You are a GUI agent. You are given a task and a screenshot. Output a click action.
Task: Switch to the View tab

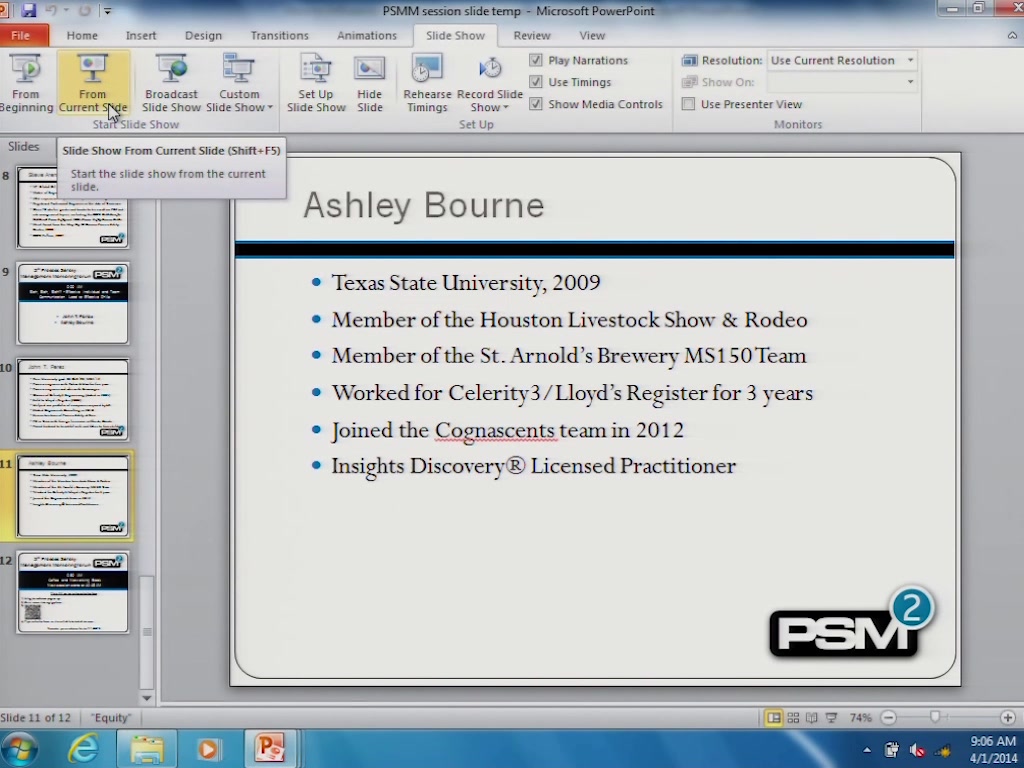coord(592,35)
